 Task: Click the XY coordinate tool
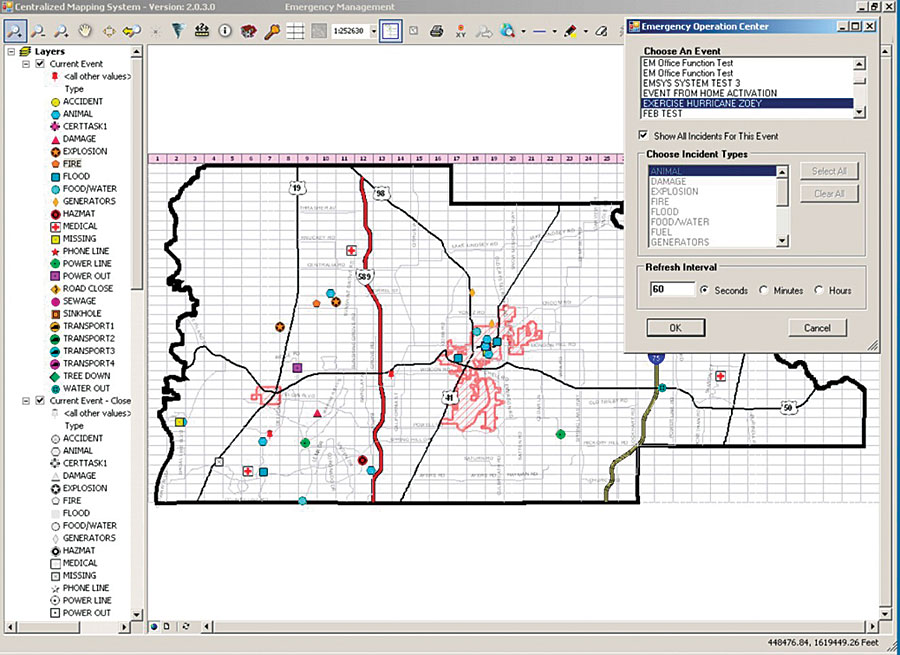[x=460, y=30]
